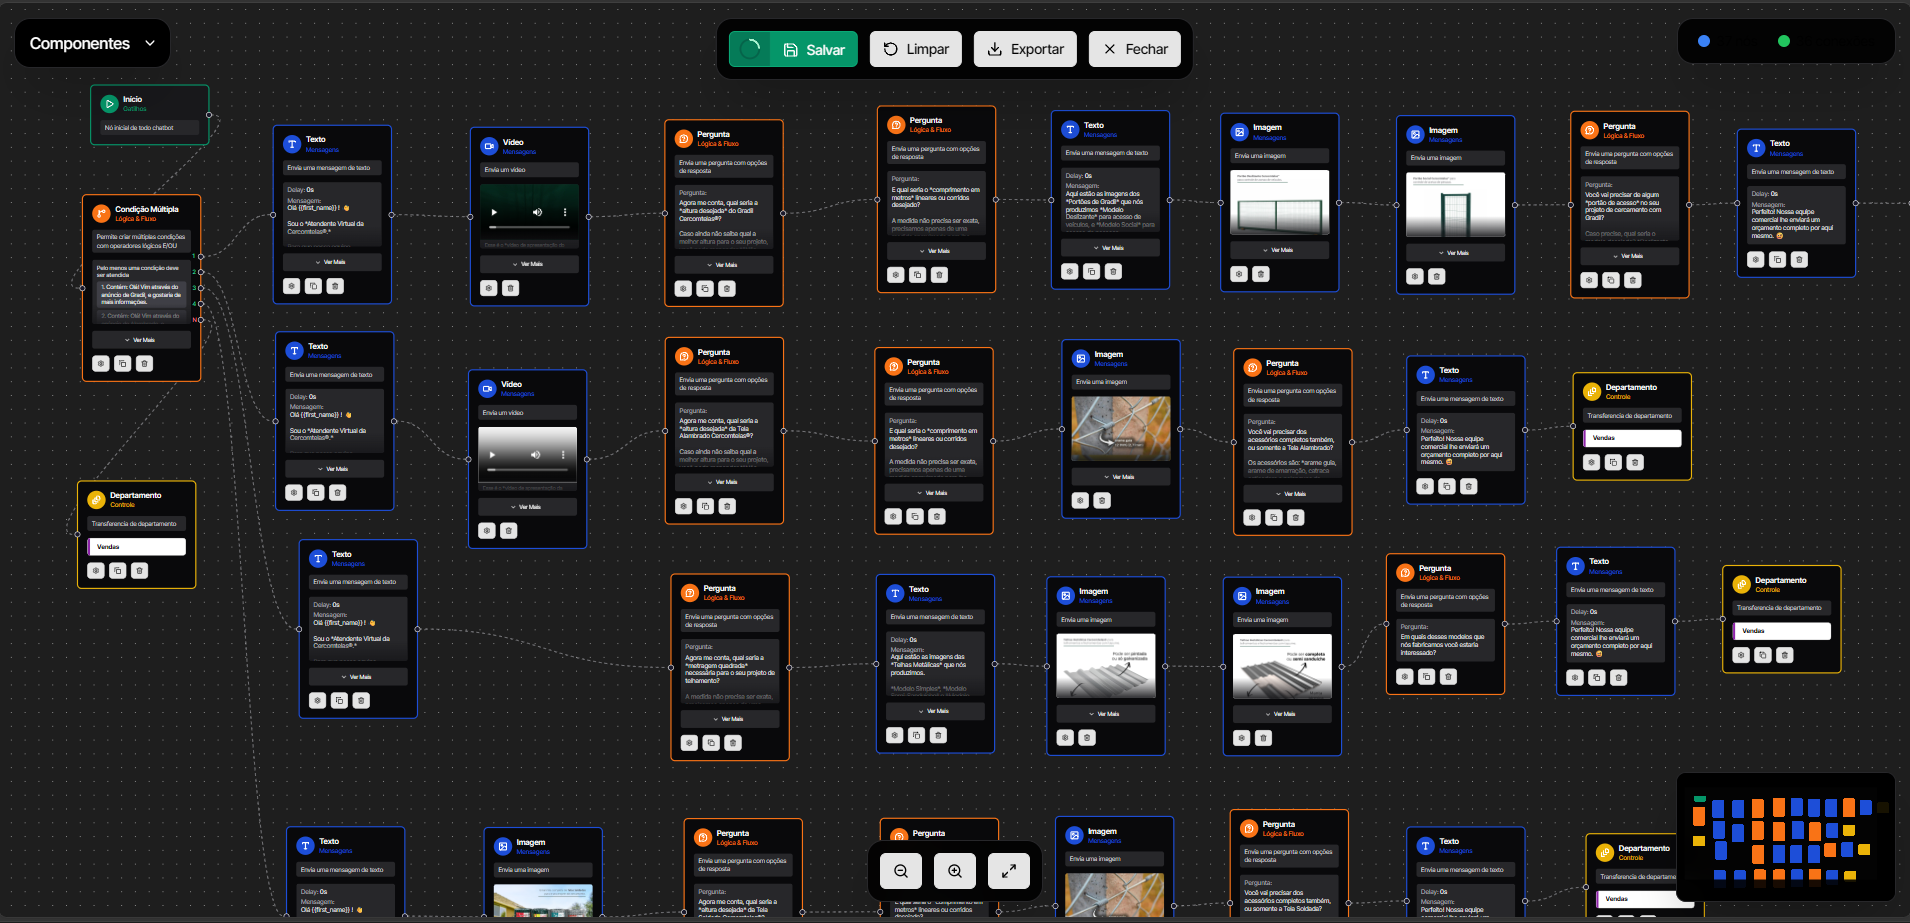The image size is (1910, 923).
Task: Open settings of 'portão de acesso' Pergunta node
Action: click(1589, 280)
